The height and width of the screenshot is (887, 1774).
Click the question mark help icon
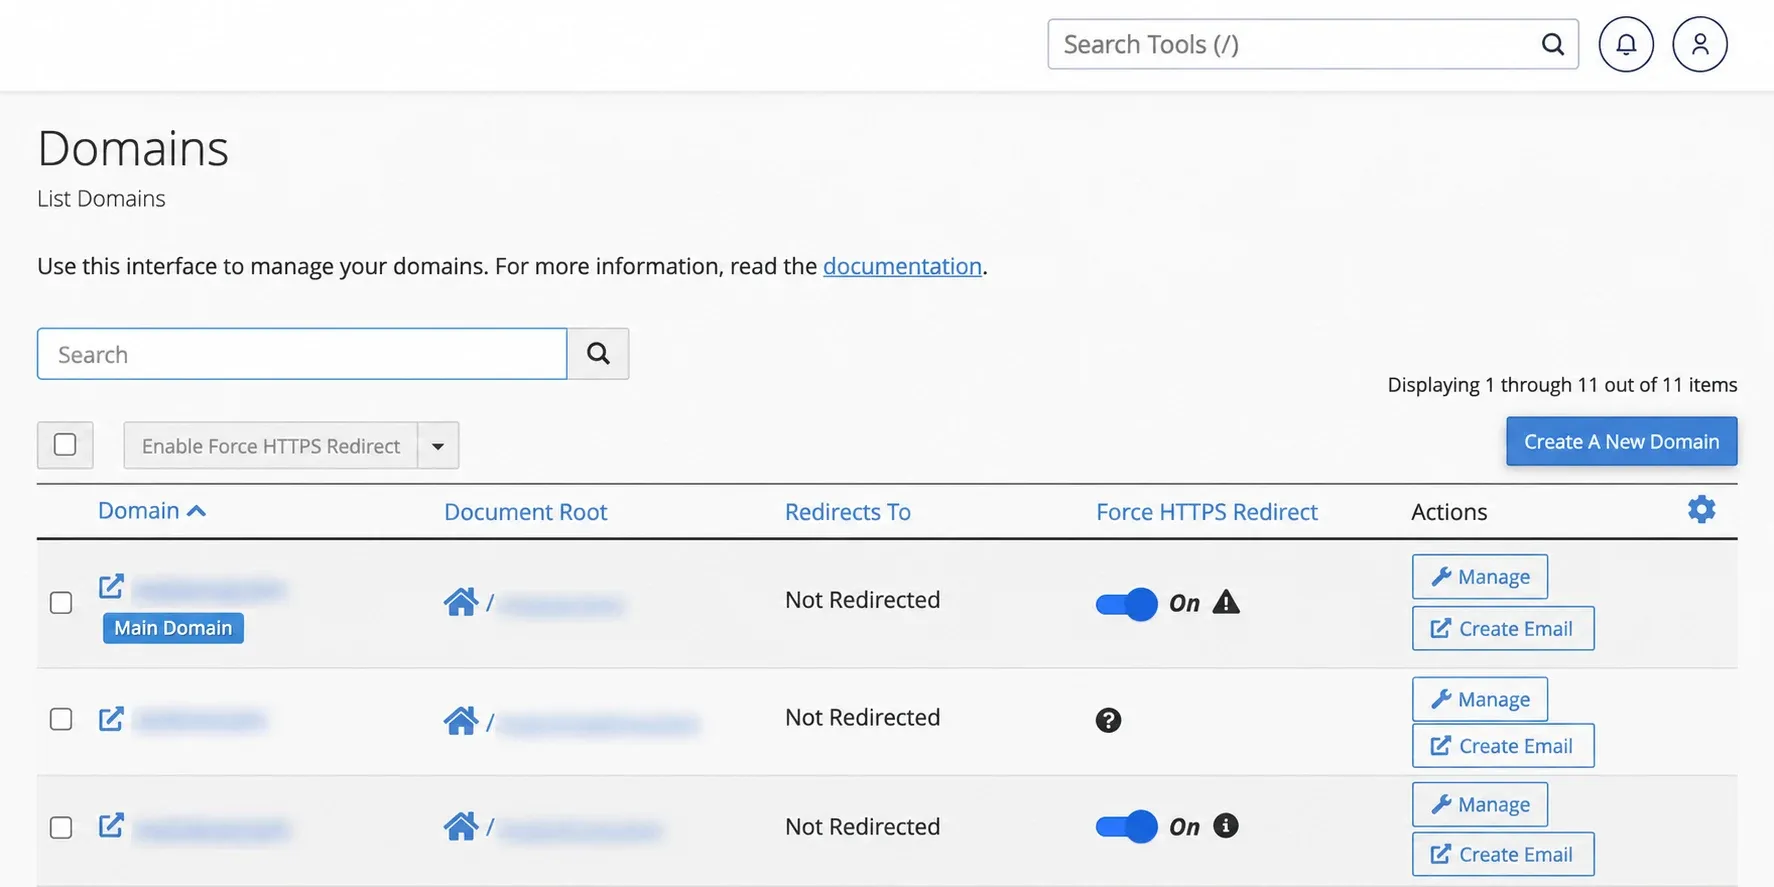[x=1108, y=720]
